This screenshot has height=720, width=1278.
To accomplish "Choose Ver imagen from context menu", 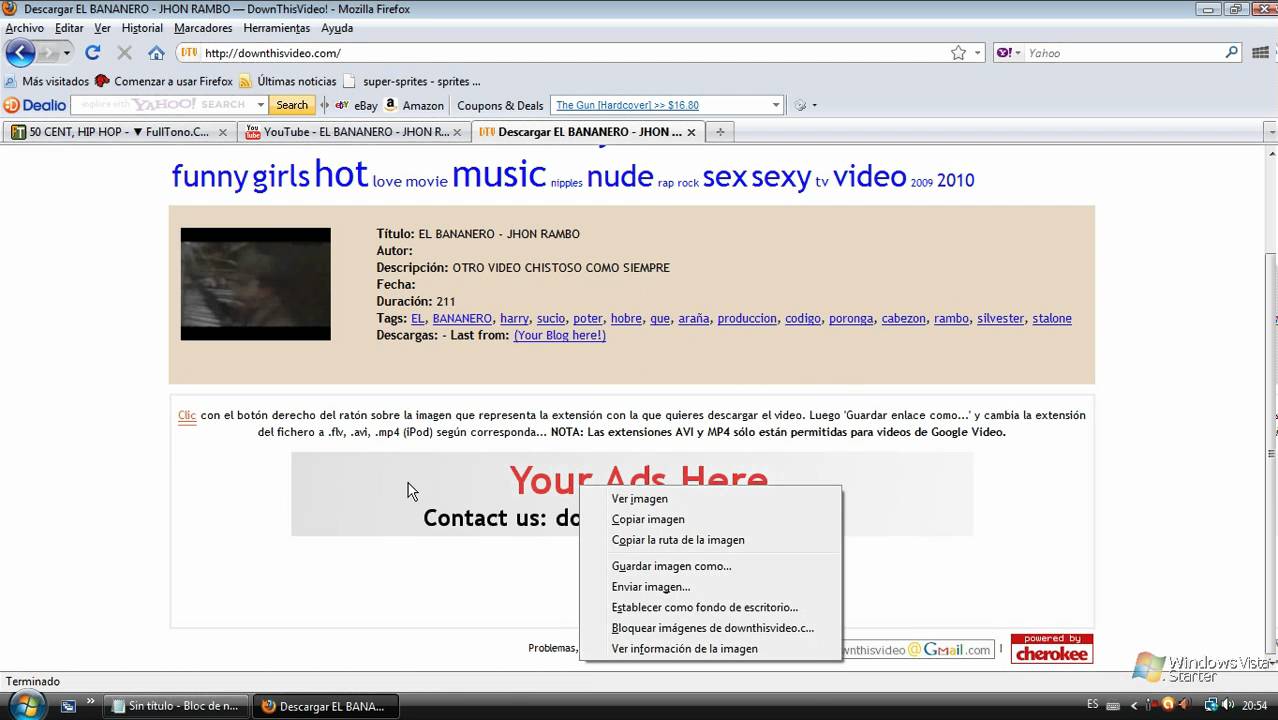I will [x=711, y=499].
